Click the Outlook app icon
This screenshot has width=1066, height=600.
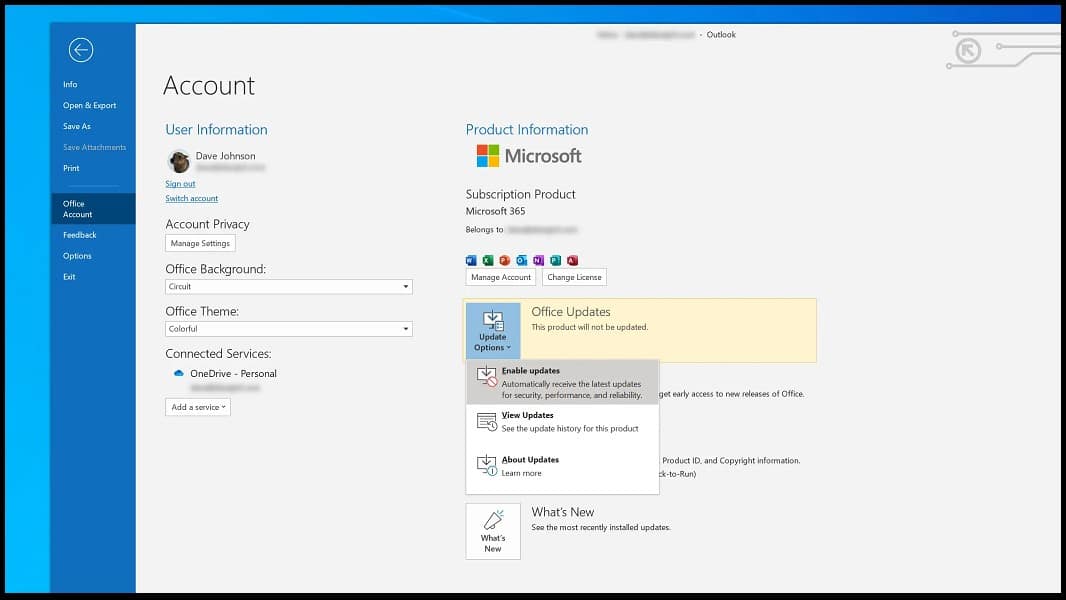click(x=521, y=260)
